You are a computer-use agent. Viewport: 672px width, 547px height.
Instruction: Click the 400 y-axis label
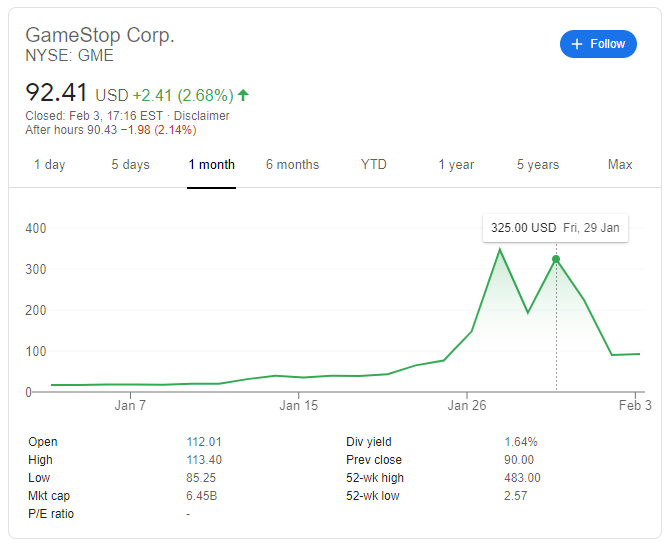[x=36, y=228]
